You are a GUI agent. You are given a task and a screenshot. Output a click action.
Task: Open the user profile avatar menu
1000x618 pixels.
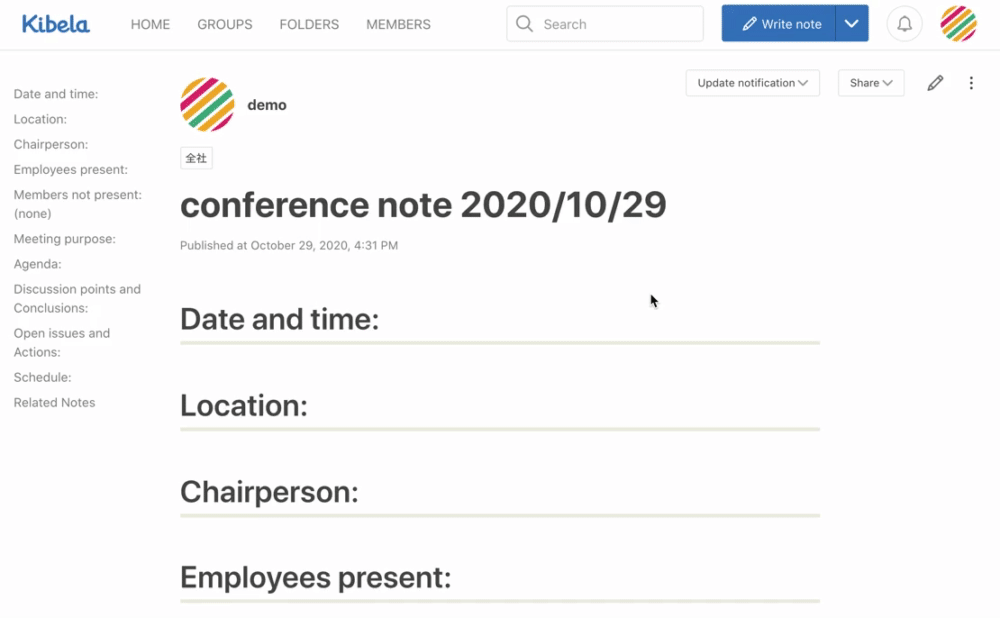coord(958,24)
